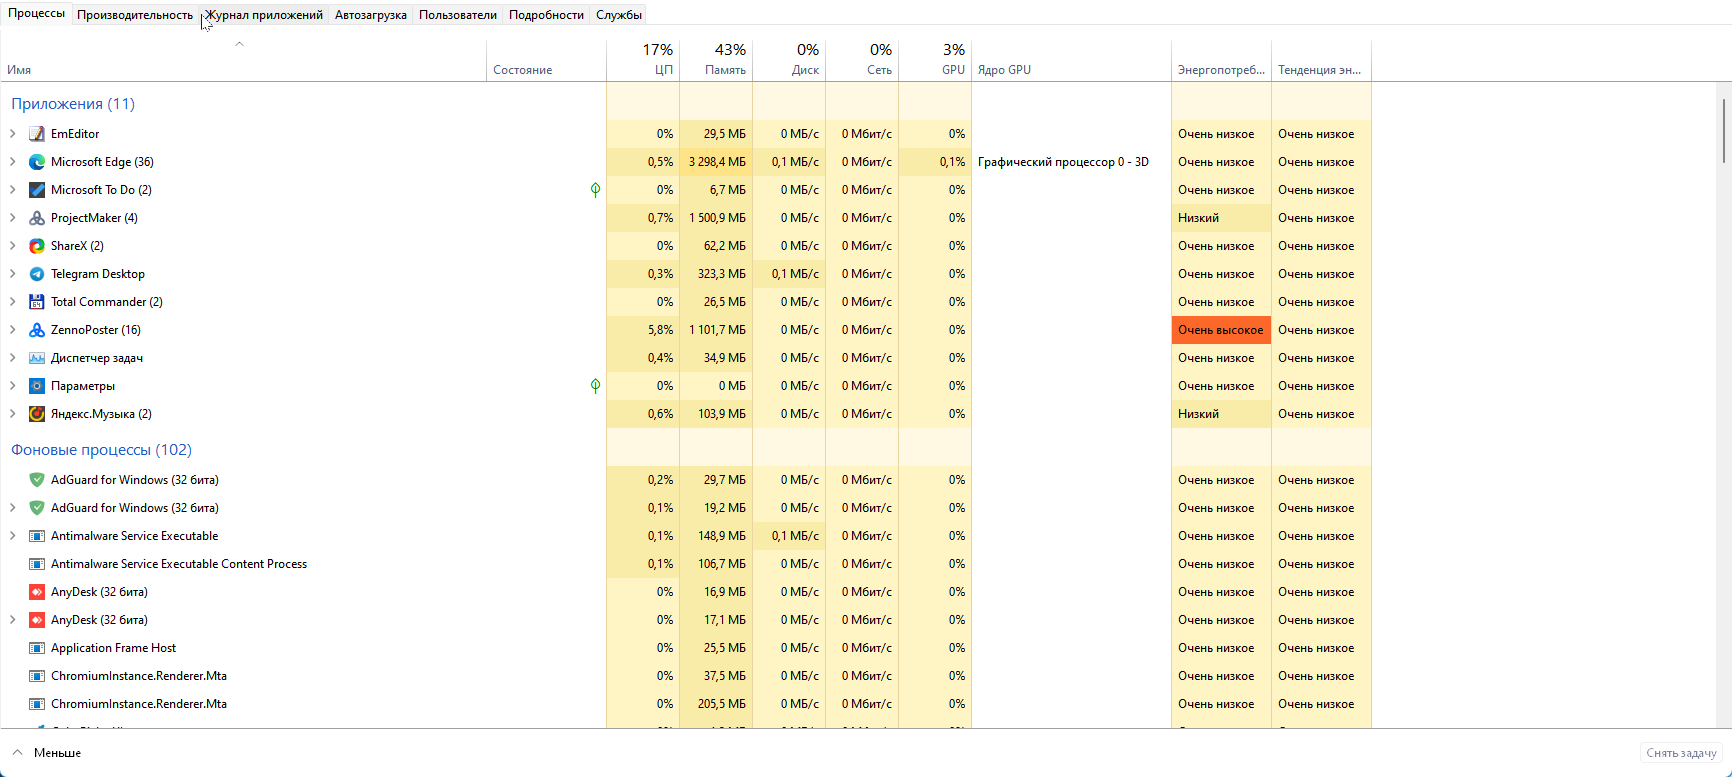Open Журнал приложений tab
Viewport: 1732px width, 777px height.
[x=264, y=15]
